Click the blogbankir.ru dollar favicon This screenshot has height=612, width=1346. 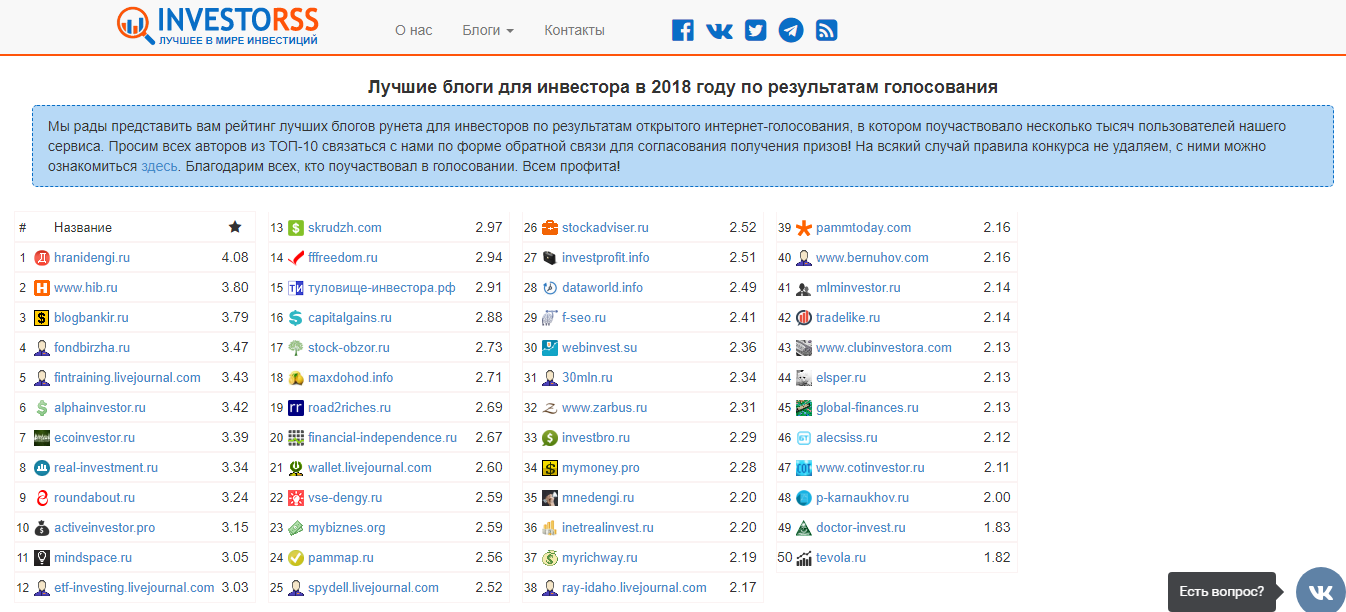[42, 318]
